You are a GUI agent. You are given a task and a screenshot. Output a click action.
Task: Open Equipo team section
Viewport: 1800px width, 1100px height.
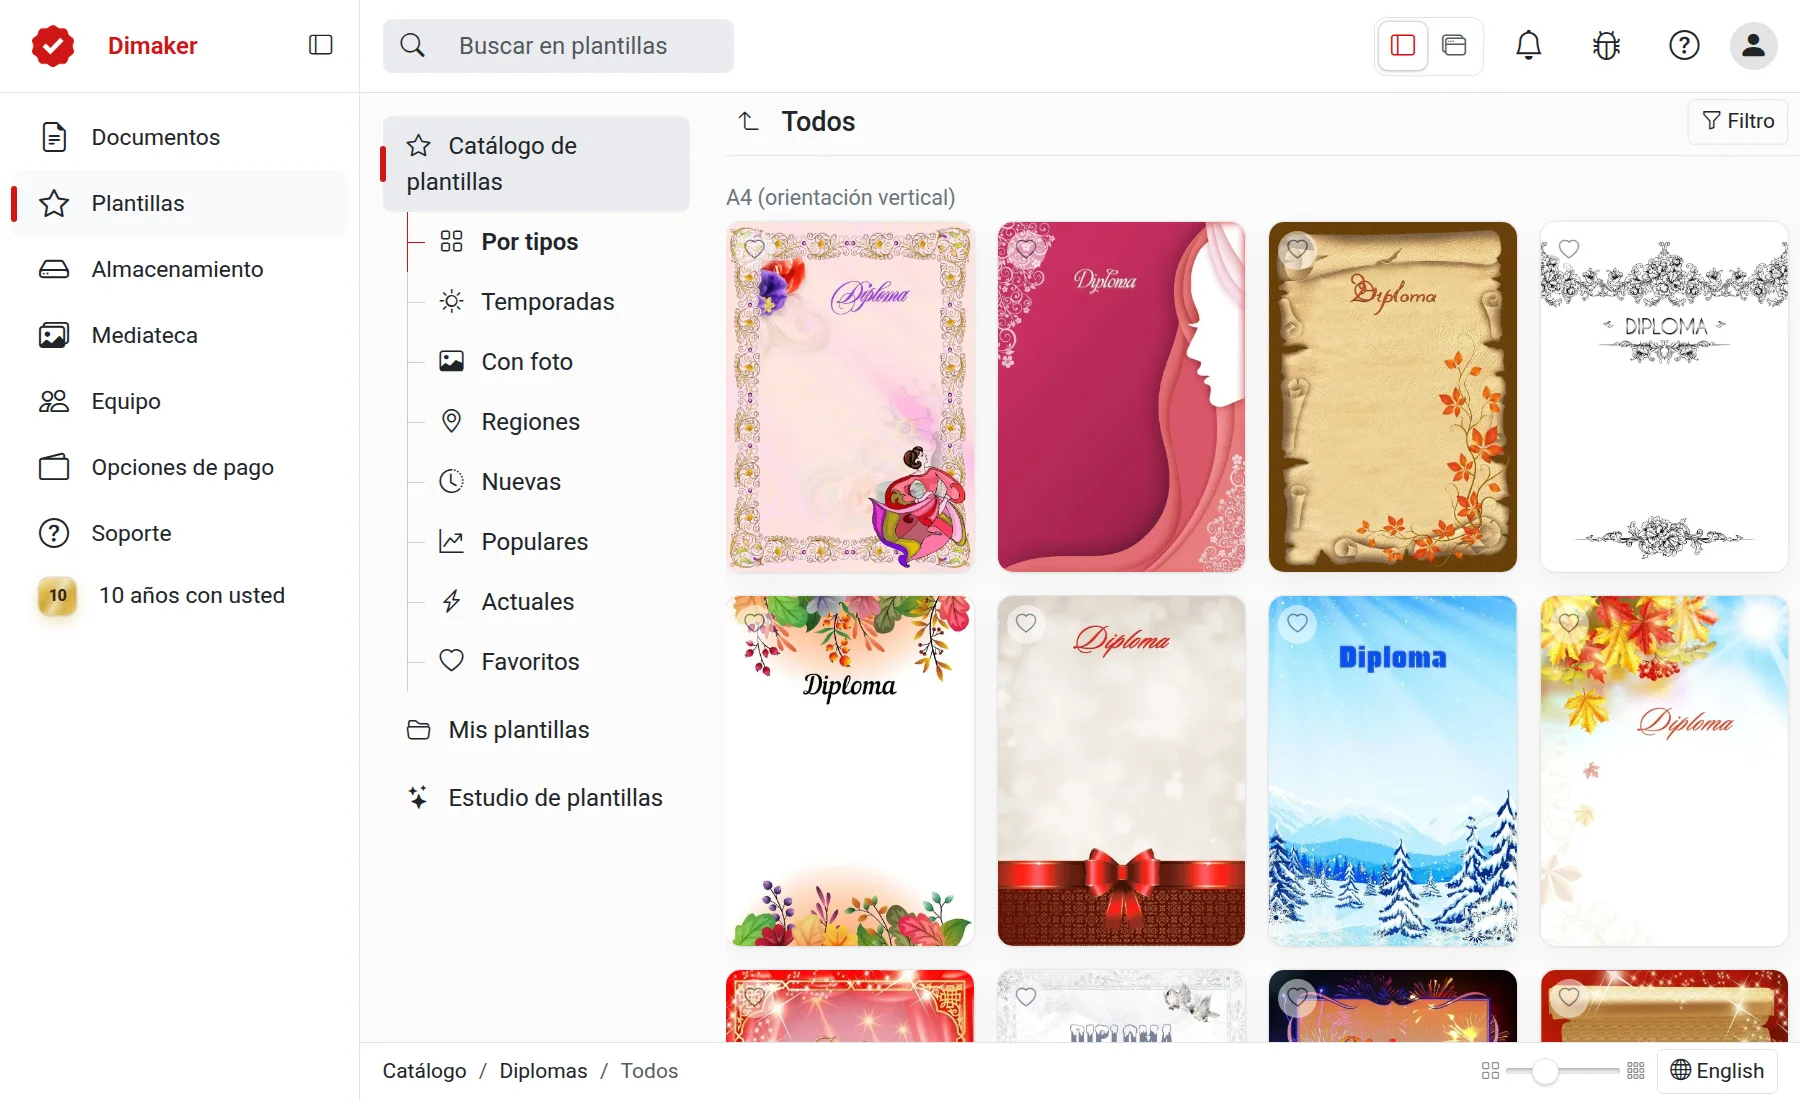click(x=180, y=401)
